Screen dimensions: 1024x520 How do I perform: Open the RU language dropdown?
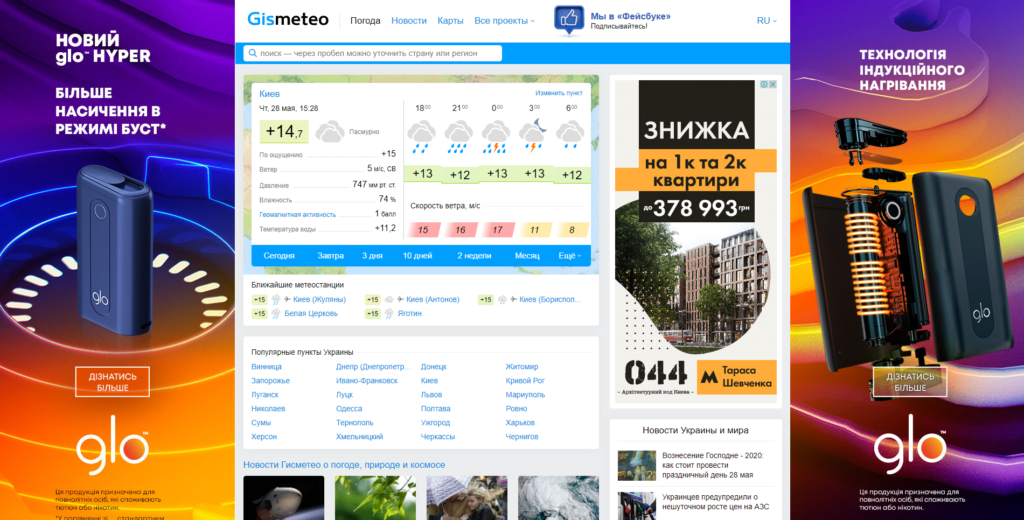[767, 20]
